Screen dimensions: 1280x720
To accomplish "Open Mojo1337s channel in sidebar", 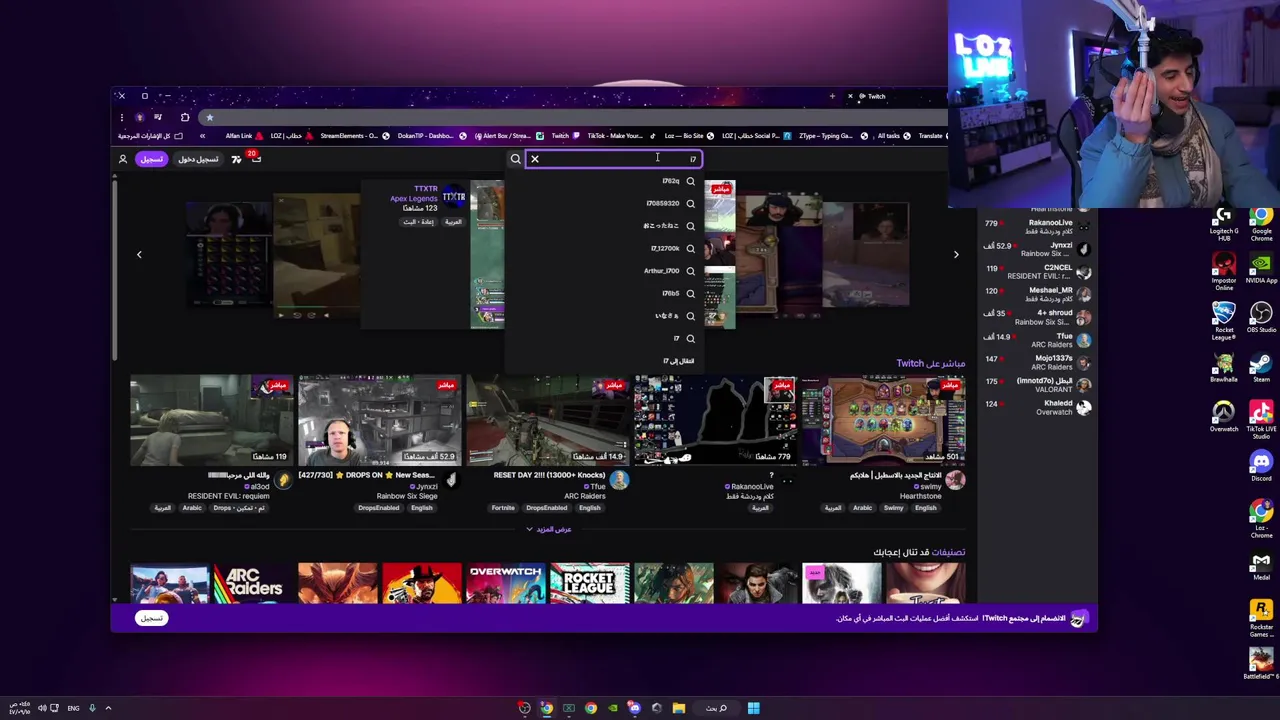I will [x=1037, y=362].
